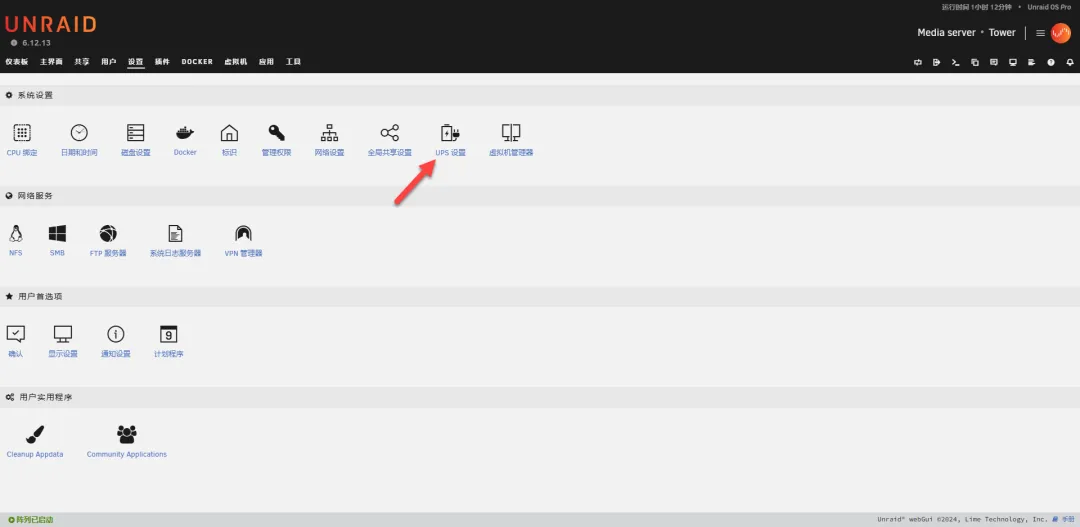Open 磁盘设置 disk settings icon
Viewport: 1080px width, 527px height.
tap(135, 133)
